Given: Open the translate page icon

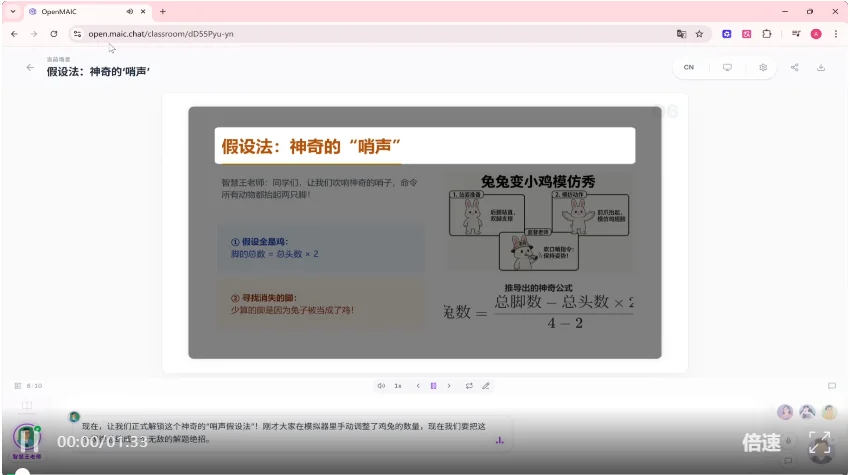Looking at the screenshot, I should point(681,34).
